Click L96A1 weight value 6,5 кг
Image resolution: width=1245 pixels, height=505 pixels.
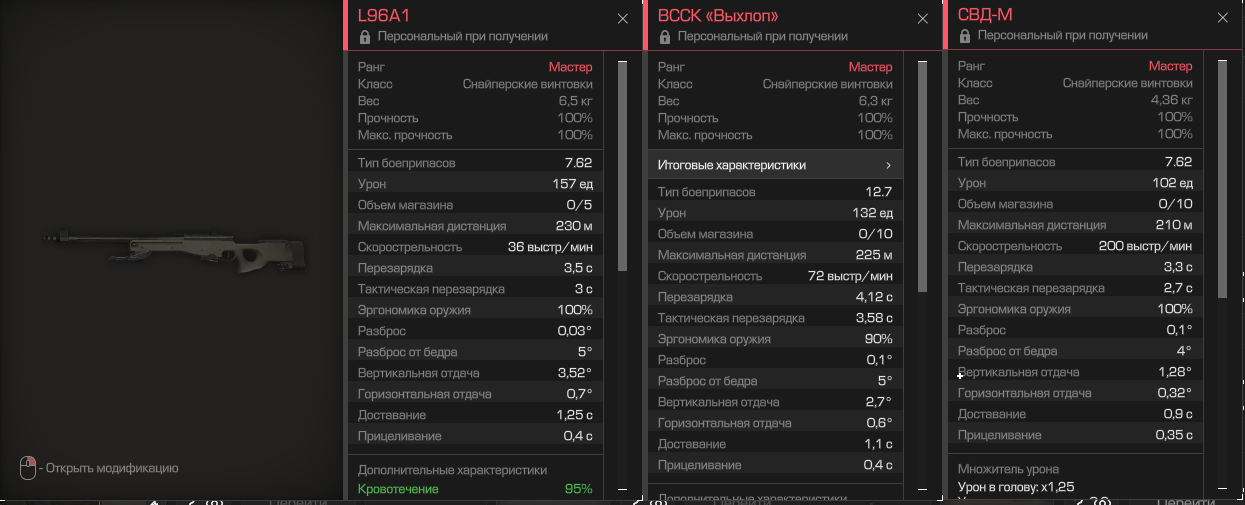(x=575, y=101)
